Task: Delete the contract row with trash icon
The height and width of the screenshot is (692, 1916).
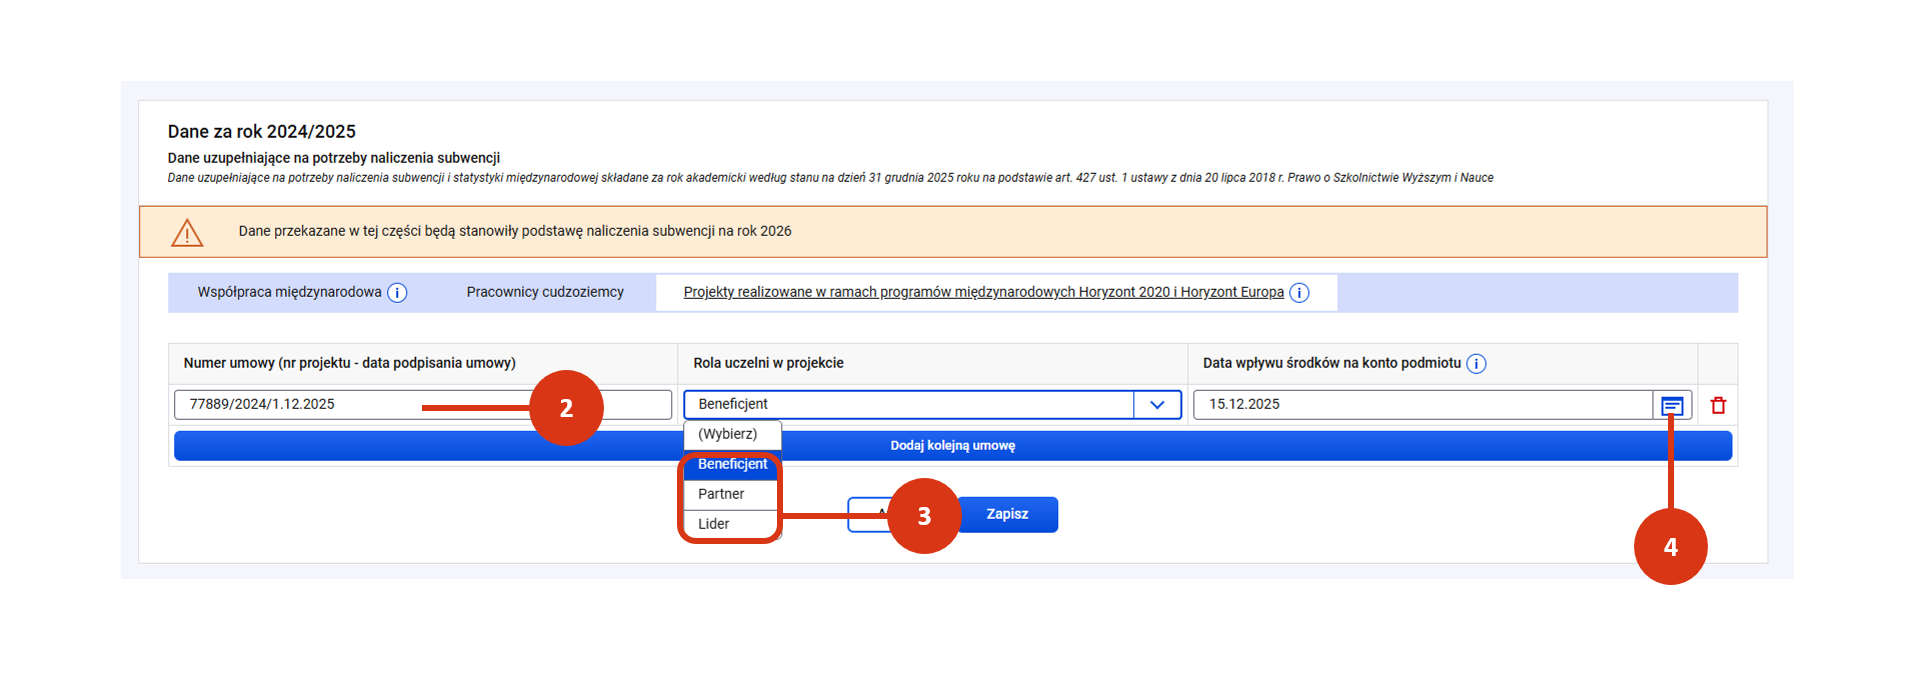Action: click(1718, 406)
